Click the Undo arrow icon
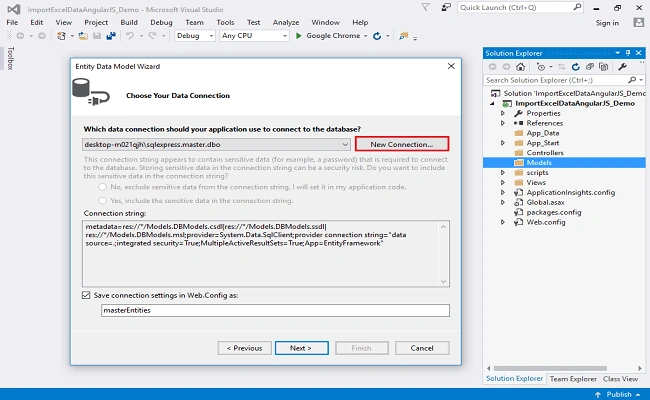Screen dimensions: 650x400 (x=130, y=36)
